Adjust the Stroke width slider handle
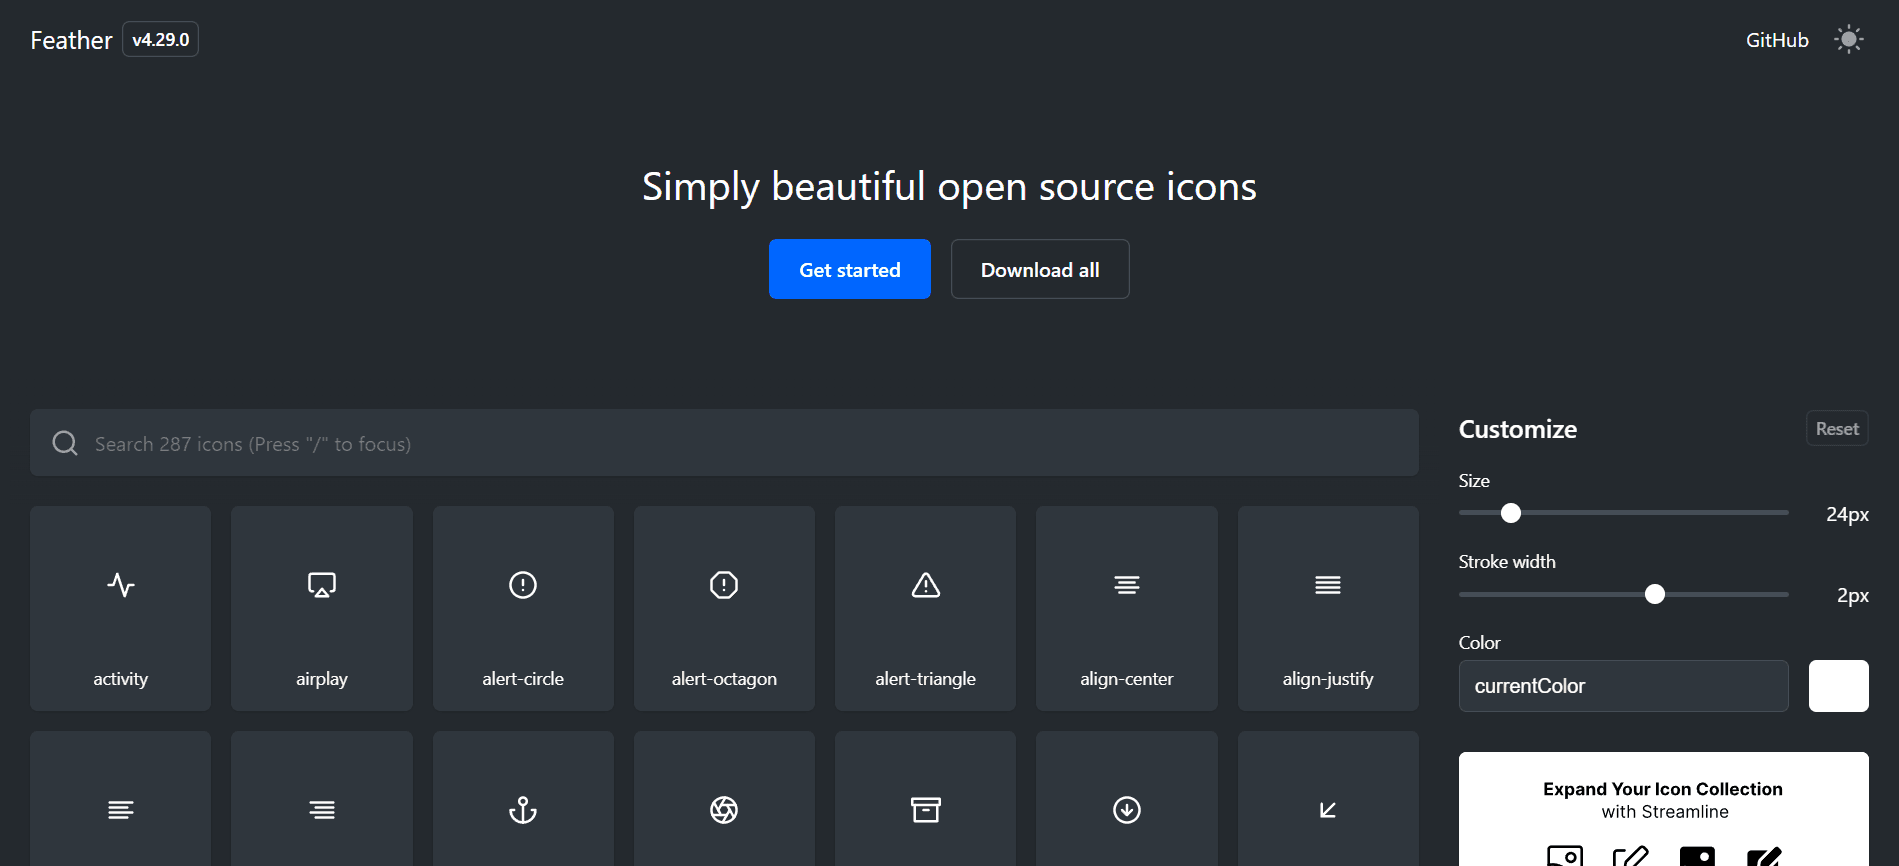Image resolution: width=1899 pixels, height=866 pixels. click(1655, 594)
